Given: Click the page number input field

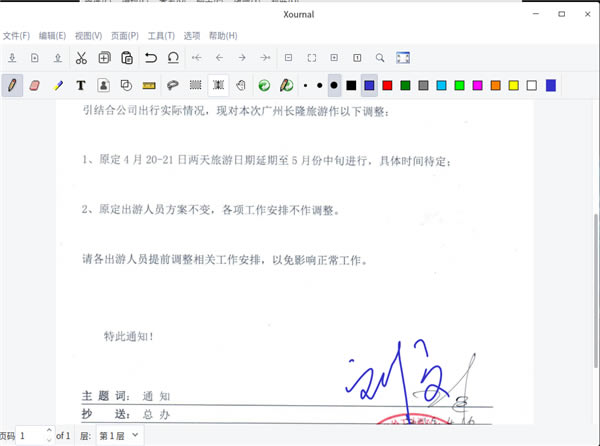Looking at the screenshot, I should click(x=31, y=435).
